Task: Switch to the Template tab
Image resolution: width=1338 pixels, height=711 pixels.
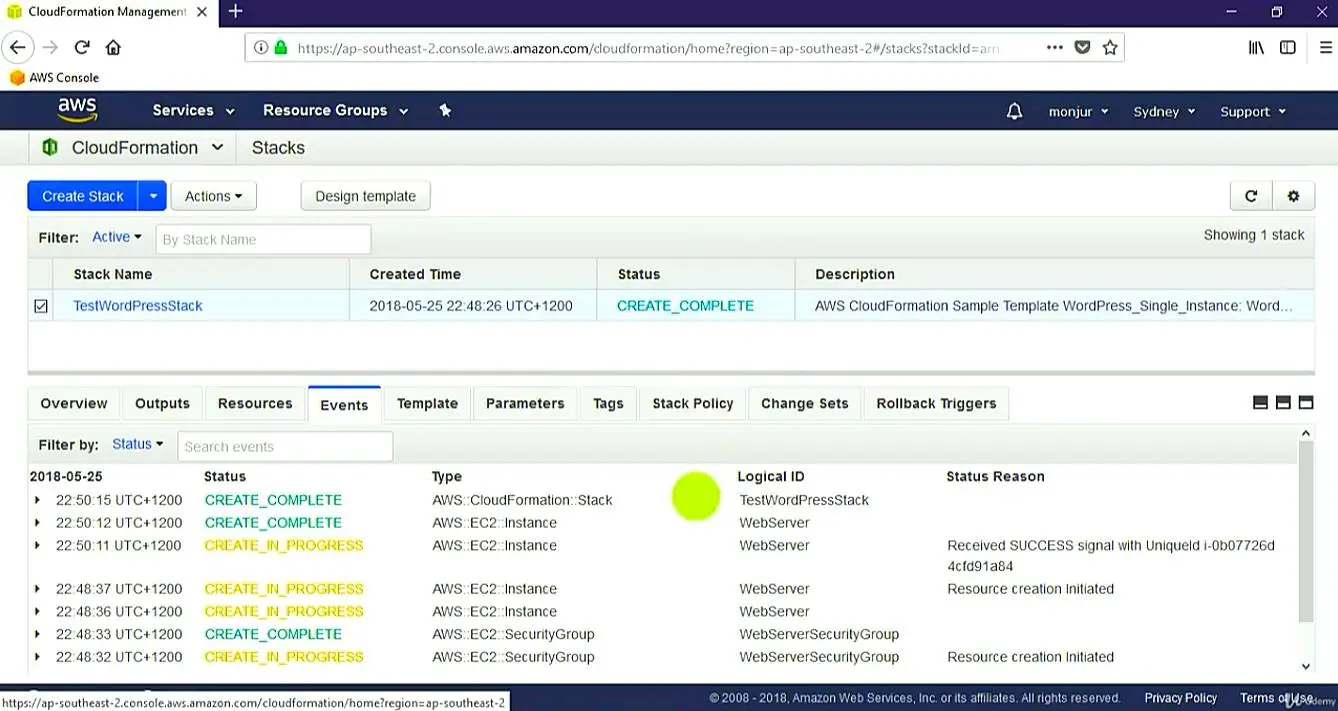Action: [x=427, y=403]
